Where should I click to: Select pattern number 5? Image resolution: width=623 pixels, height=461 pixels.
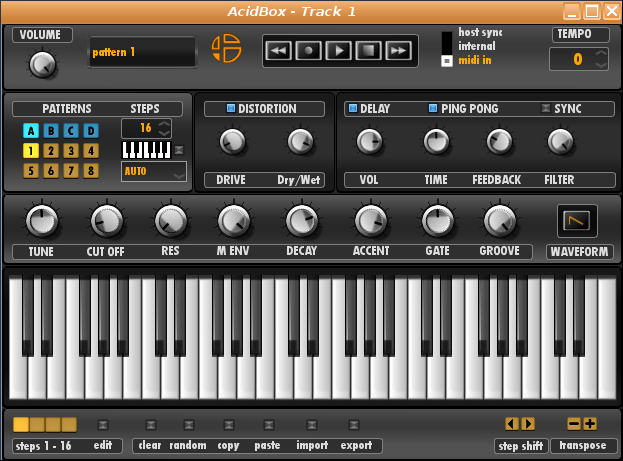[x=31, y=171]
